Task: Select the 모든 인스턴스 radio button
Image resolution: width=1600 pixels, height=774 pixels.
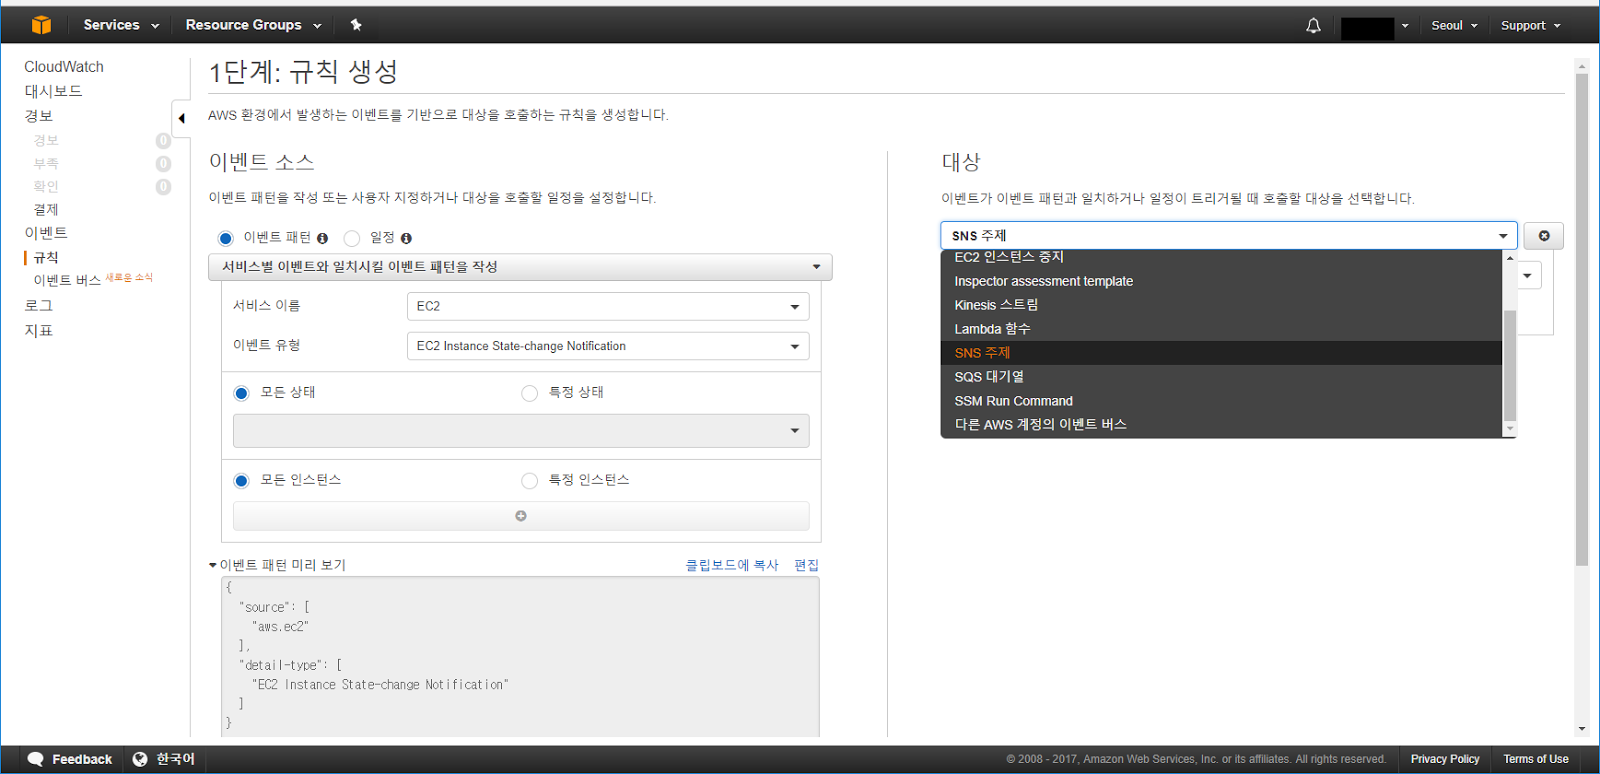Action: [241, 481]
